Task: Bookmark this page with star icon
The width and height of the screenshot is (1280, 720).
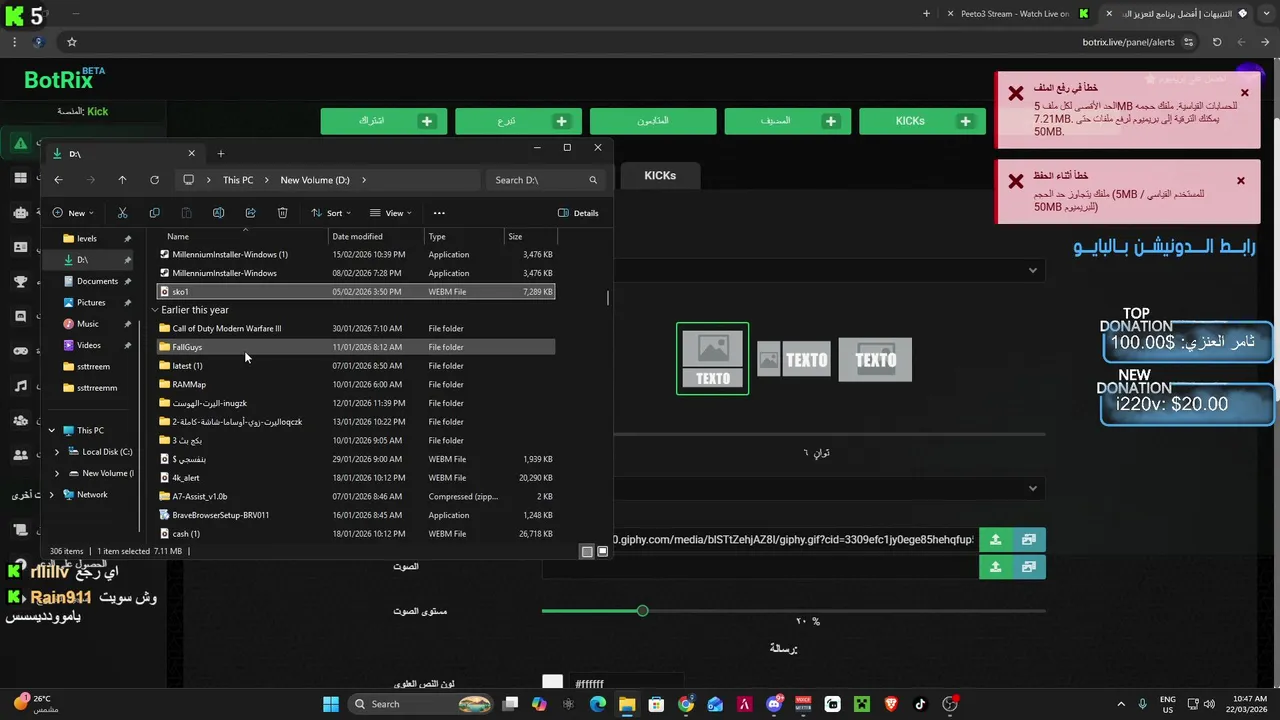Action: 72,42
